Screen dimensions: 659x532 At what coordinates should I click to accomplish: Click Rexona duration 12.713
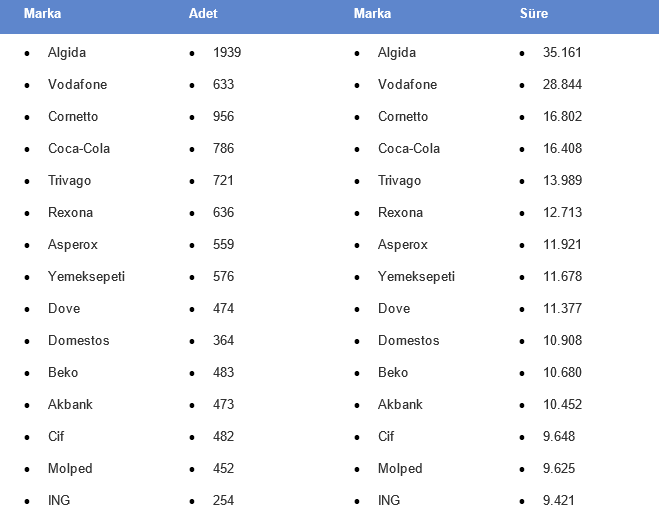(x=562, y=213)
